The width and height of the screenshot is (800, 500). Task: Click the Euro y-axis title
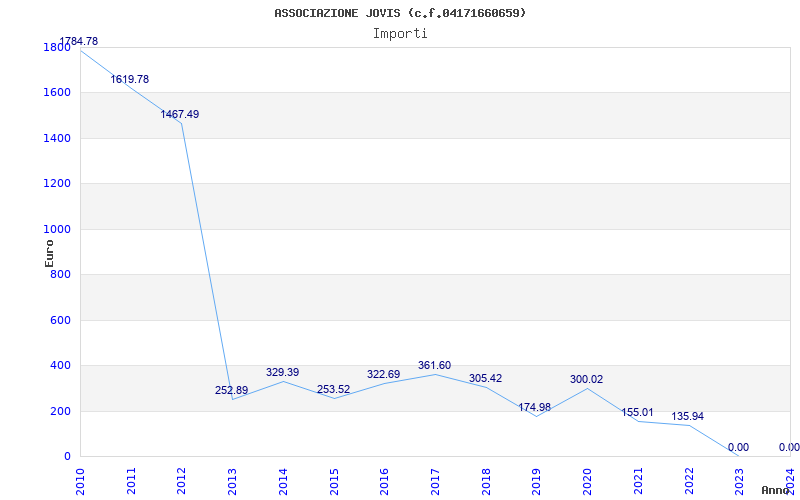(x=49, y=253)
